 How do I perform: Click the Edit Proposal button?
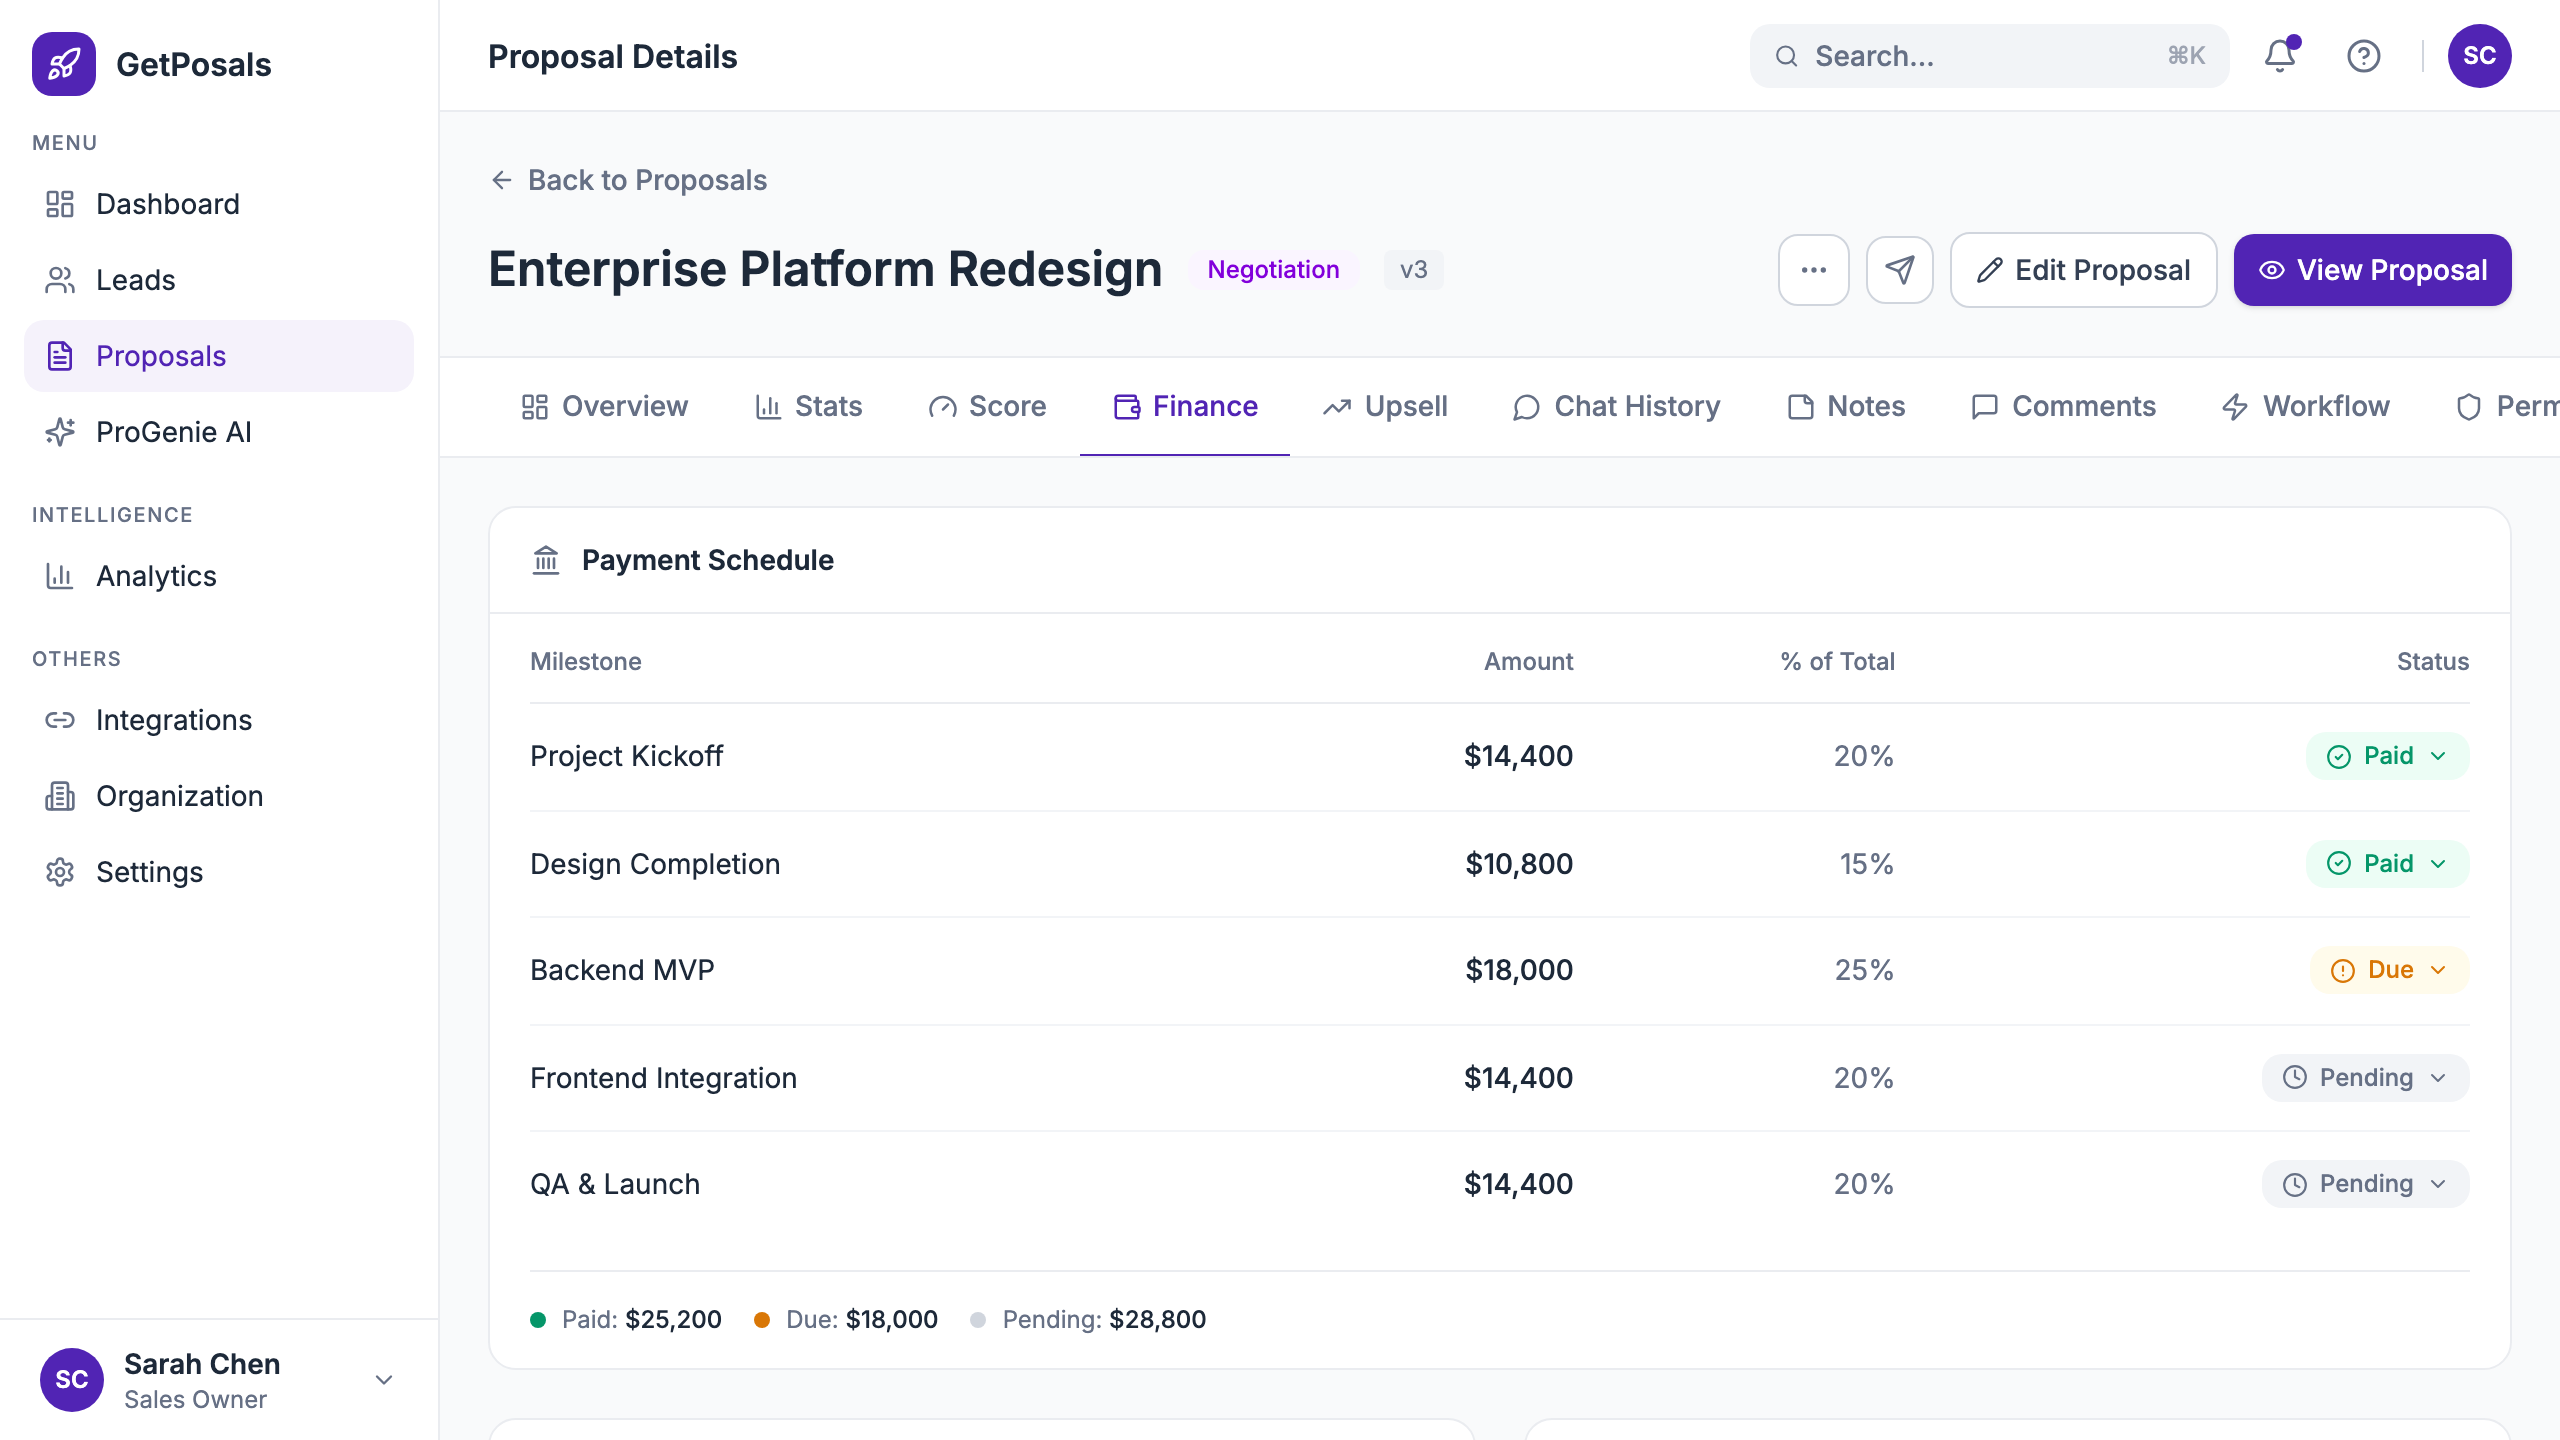coord(2084,270)
